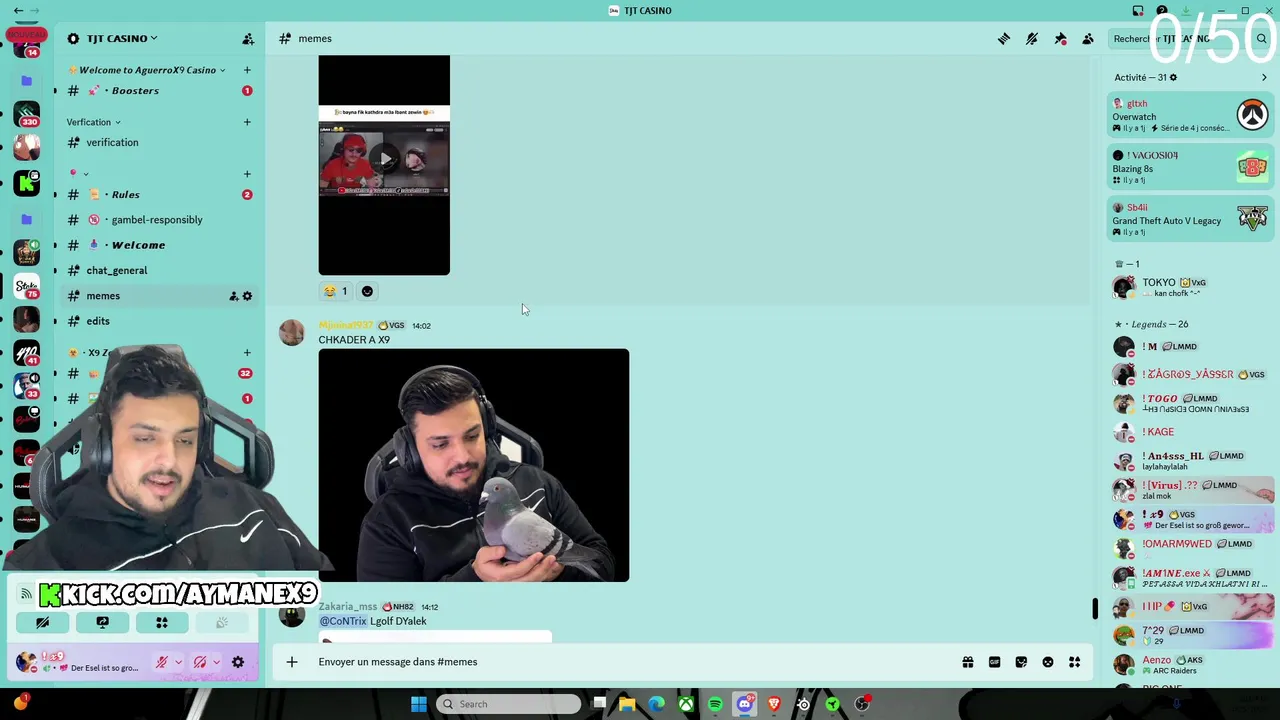The height and width of the screenshot is (720, 1280).
Task: Select the Stake server icon with badge 75
Action: (27, 286)
